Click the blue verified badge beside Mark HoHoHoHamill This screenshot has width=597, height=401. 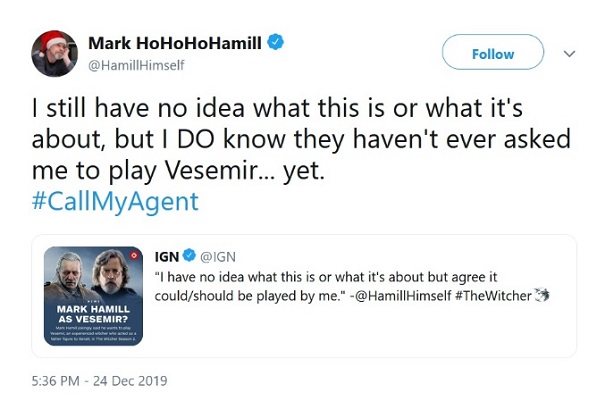click(x=275, y=42)
